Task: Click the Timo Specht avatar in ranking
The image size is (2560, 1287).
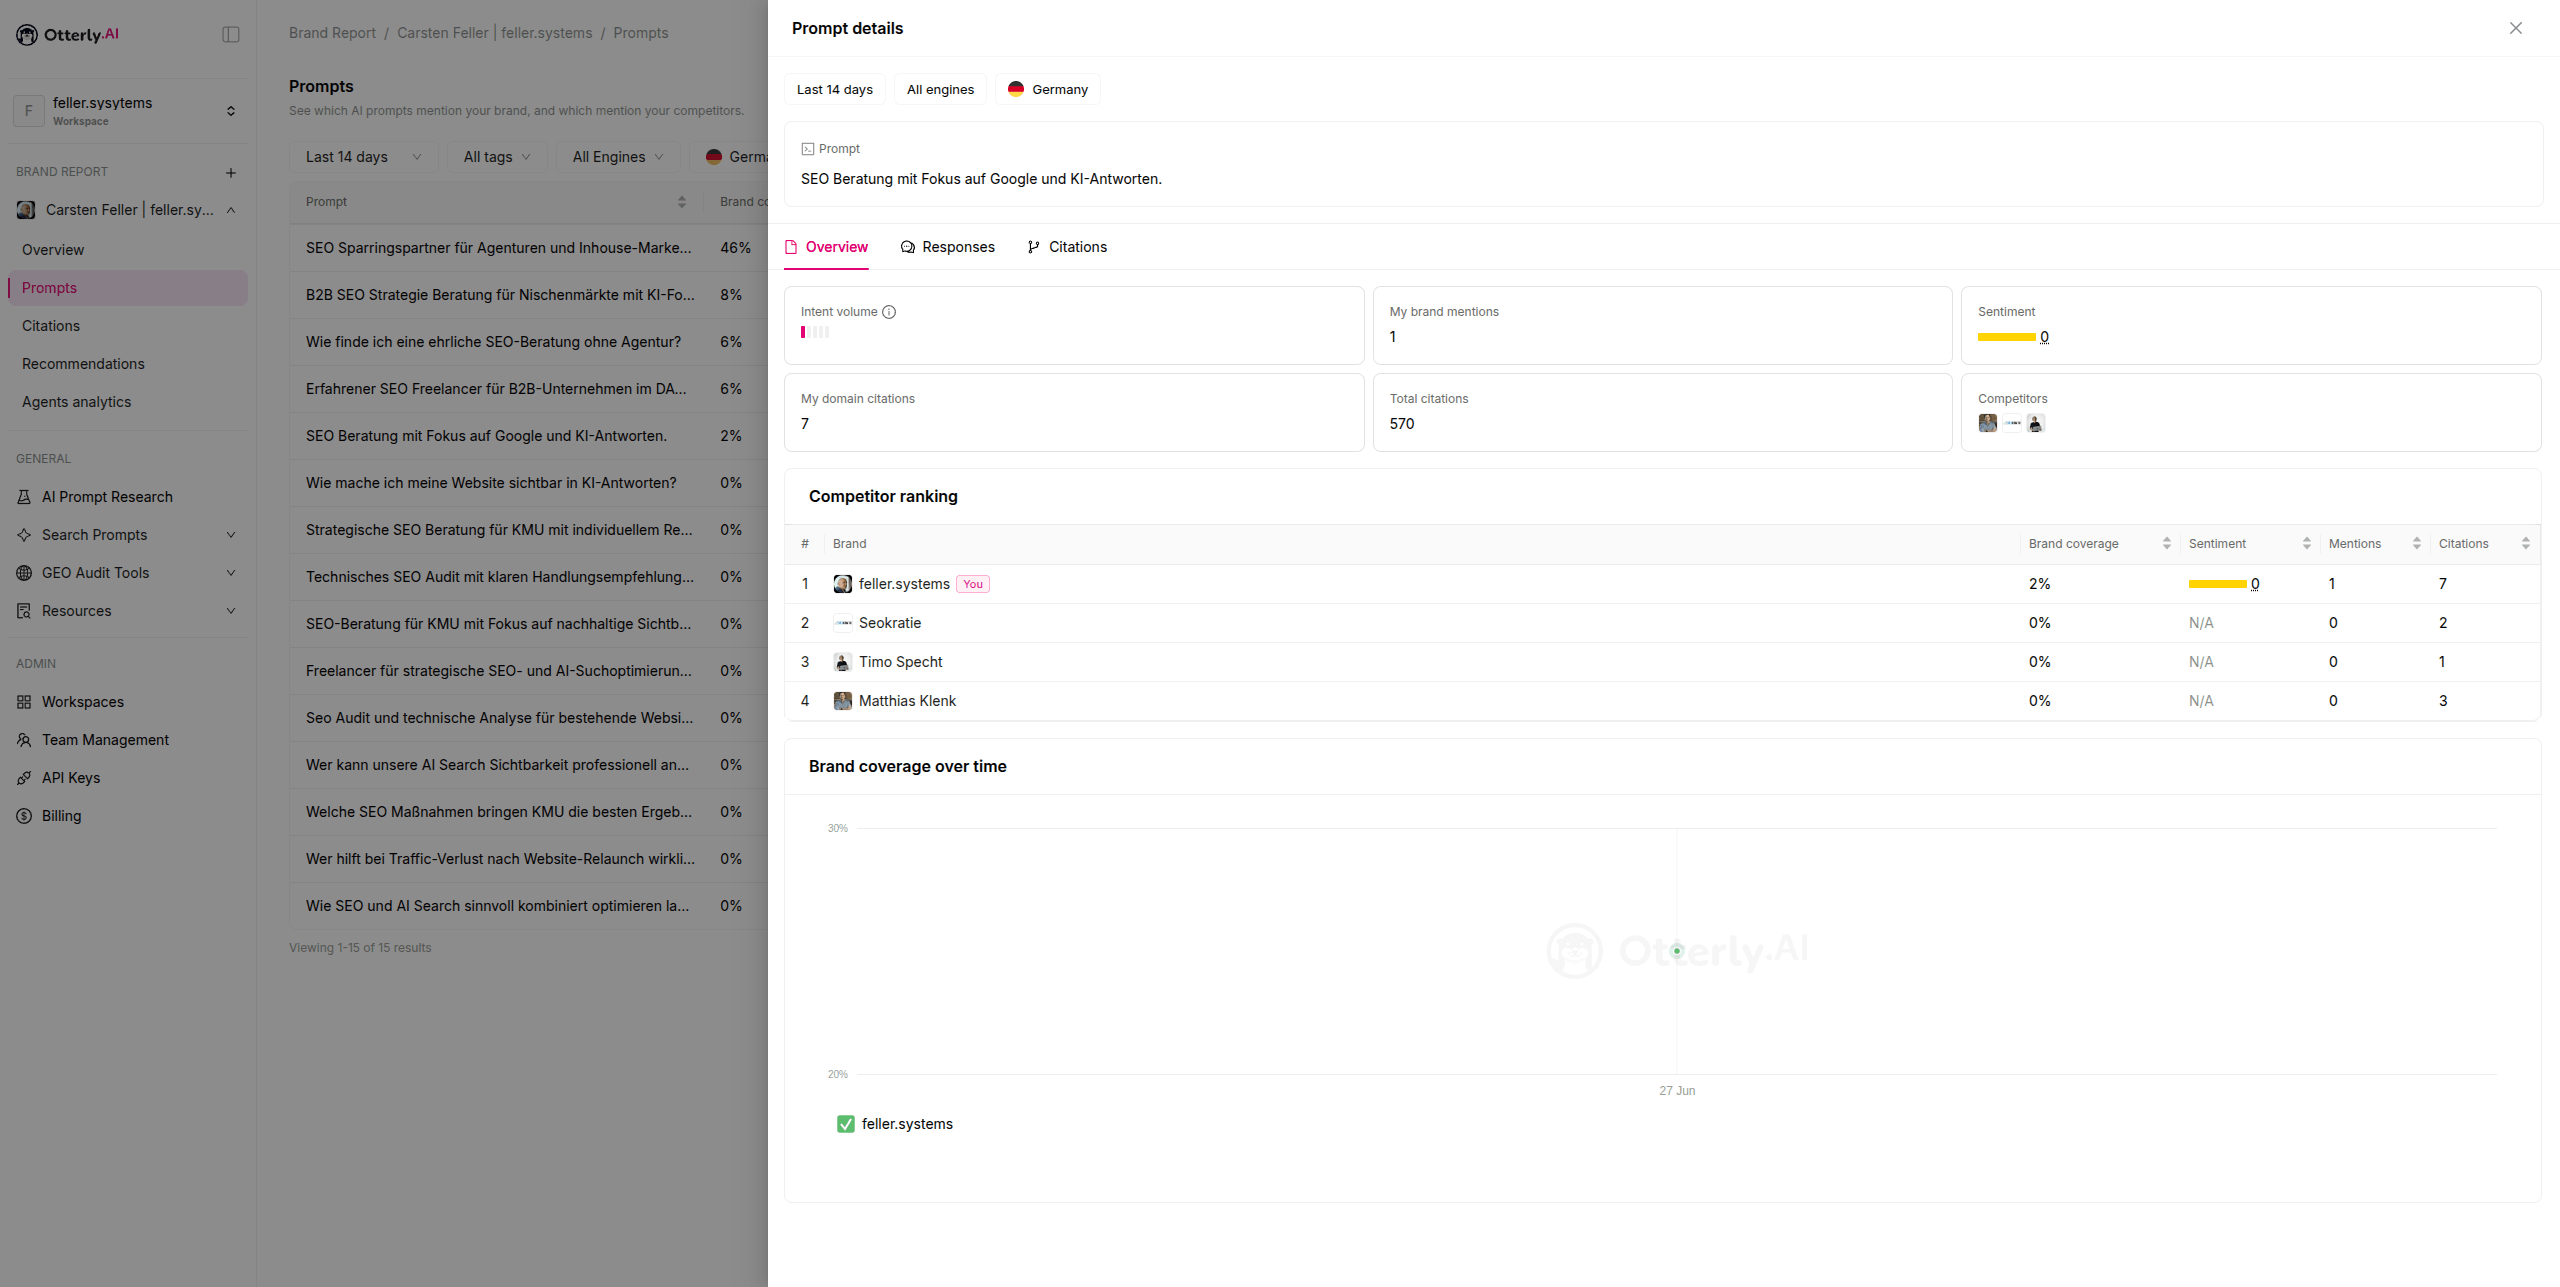Action: 843,662
